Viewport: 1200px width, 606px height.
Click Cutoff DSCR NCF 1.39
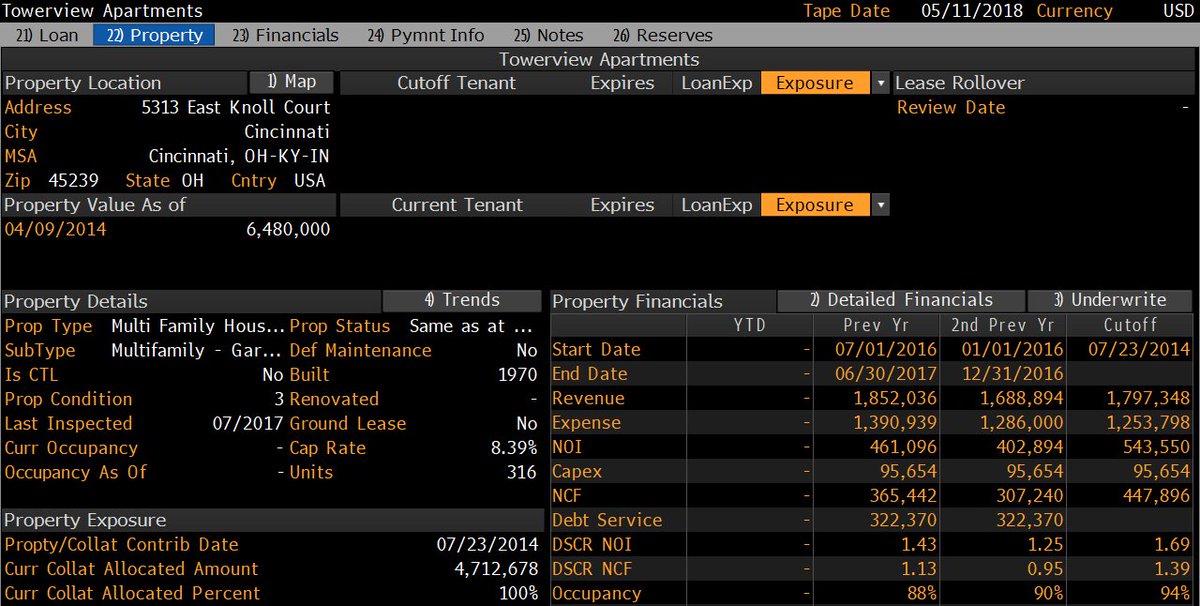(x=1173, y=569)
